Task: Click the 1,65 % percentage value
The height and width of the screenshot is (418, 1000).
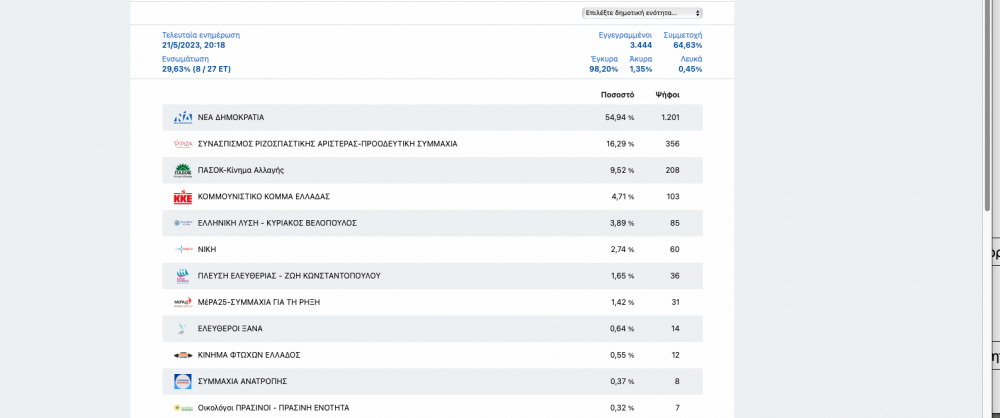Action: pyautogui.click(x=622, y=276)
